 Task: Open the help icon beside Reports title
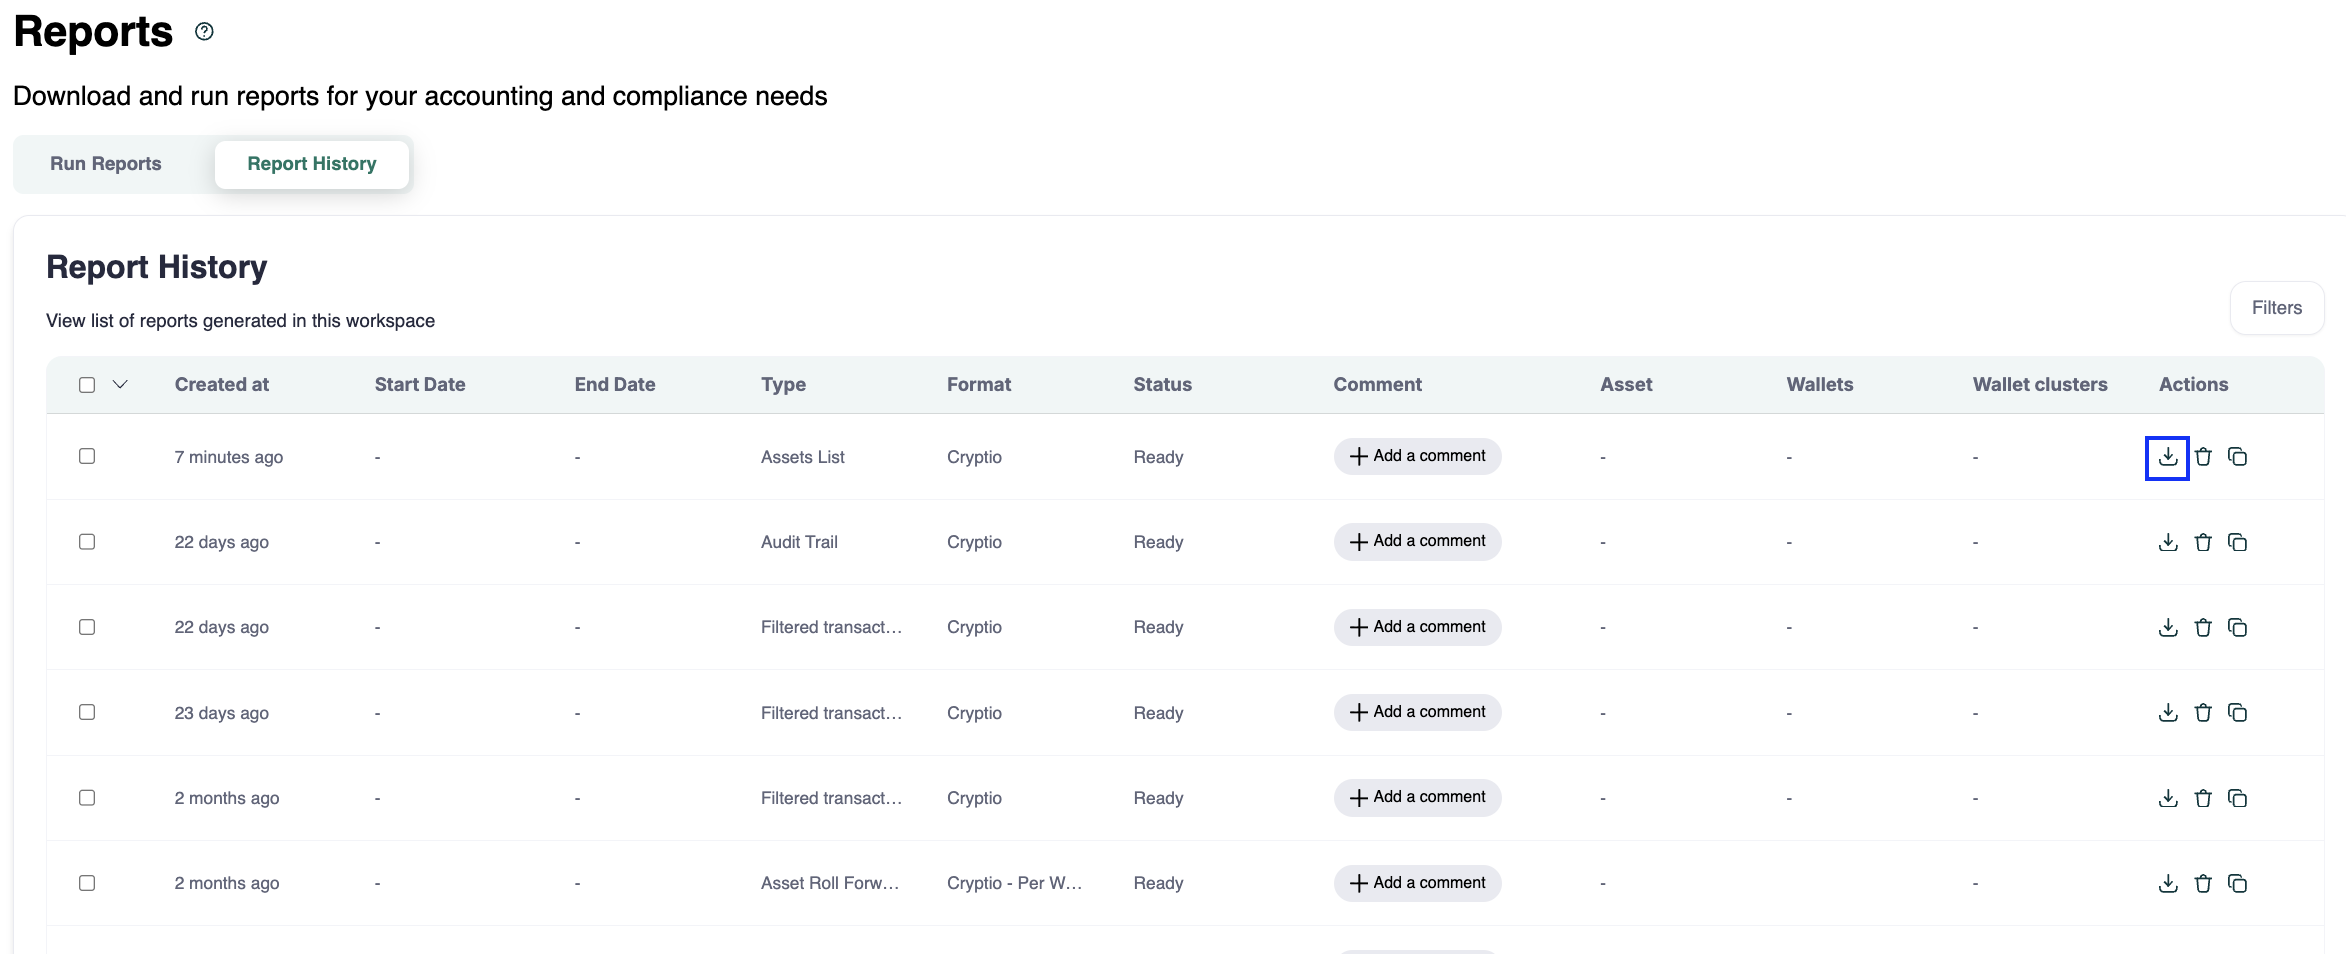[203, 30]
